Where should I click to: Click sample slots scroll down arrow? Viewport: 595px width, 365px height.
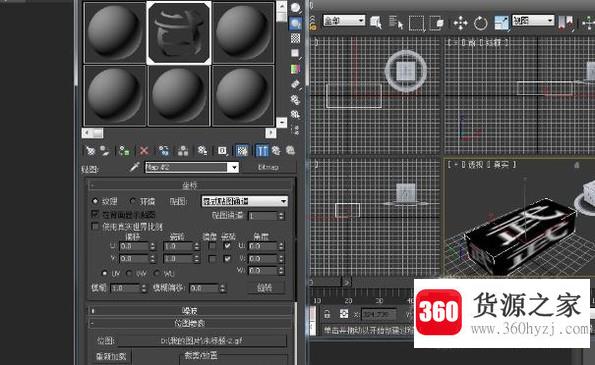point(282,122)
